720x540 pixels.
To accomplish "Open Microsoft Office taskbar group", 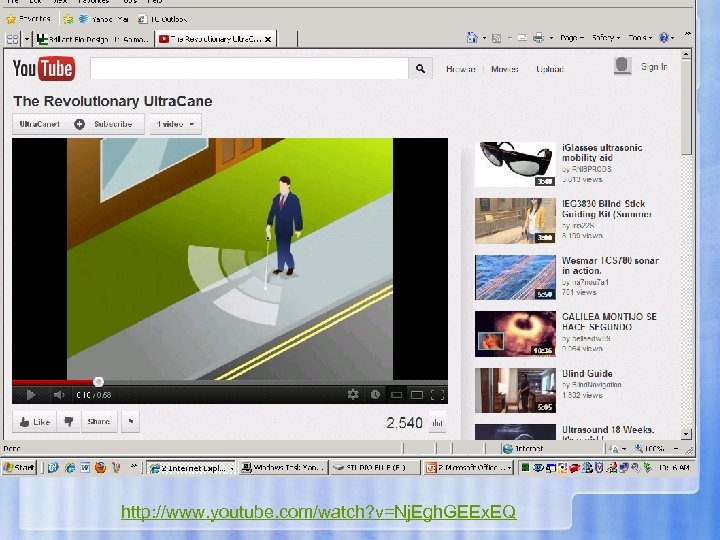I will [x=469, y=468].
